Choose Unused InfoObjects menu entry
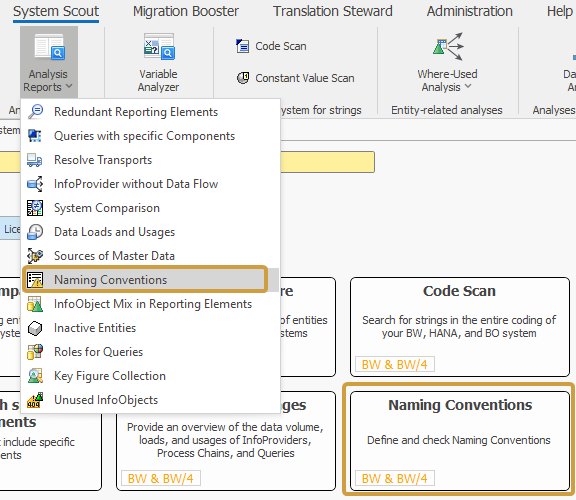The image size is (576, 500). coord(150,400)
